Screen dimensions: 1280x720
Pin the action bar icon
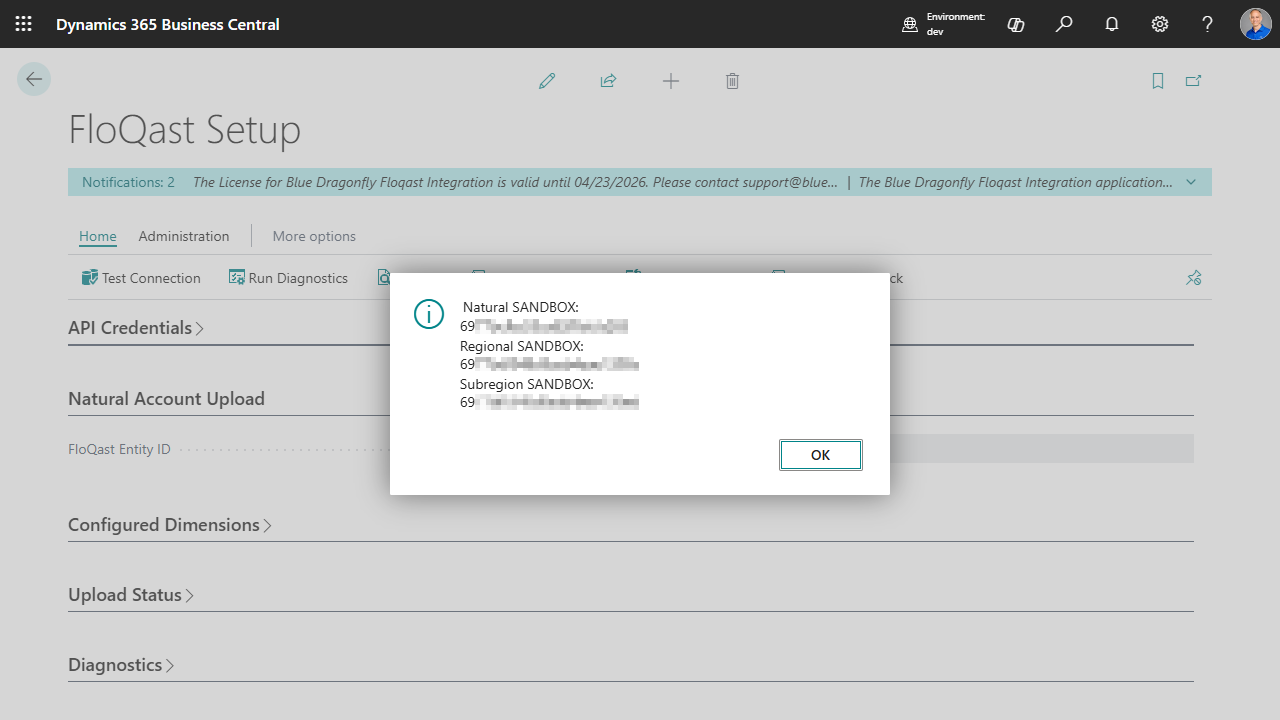point(1193,278)
